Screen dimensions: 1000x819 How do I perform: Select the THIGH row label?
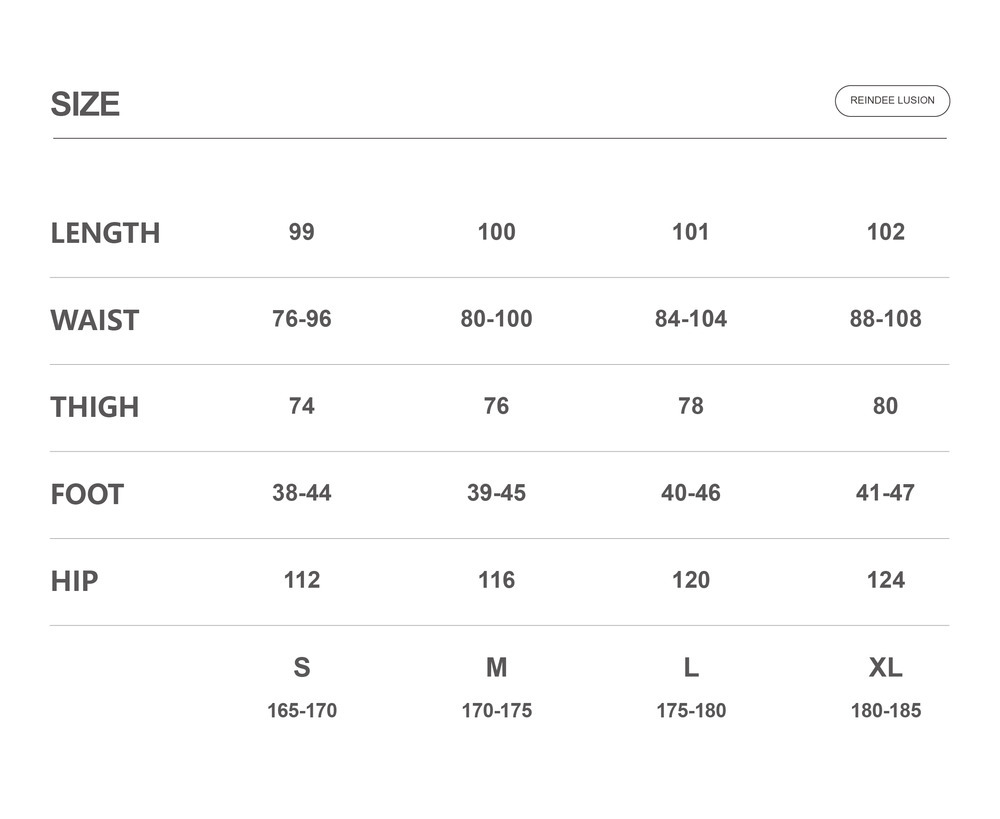95,407
